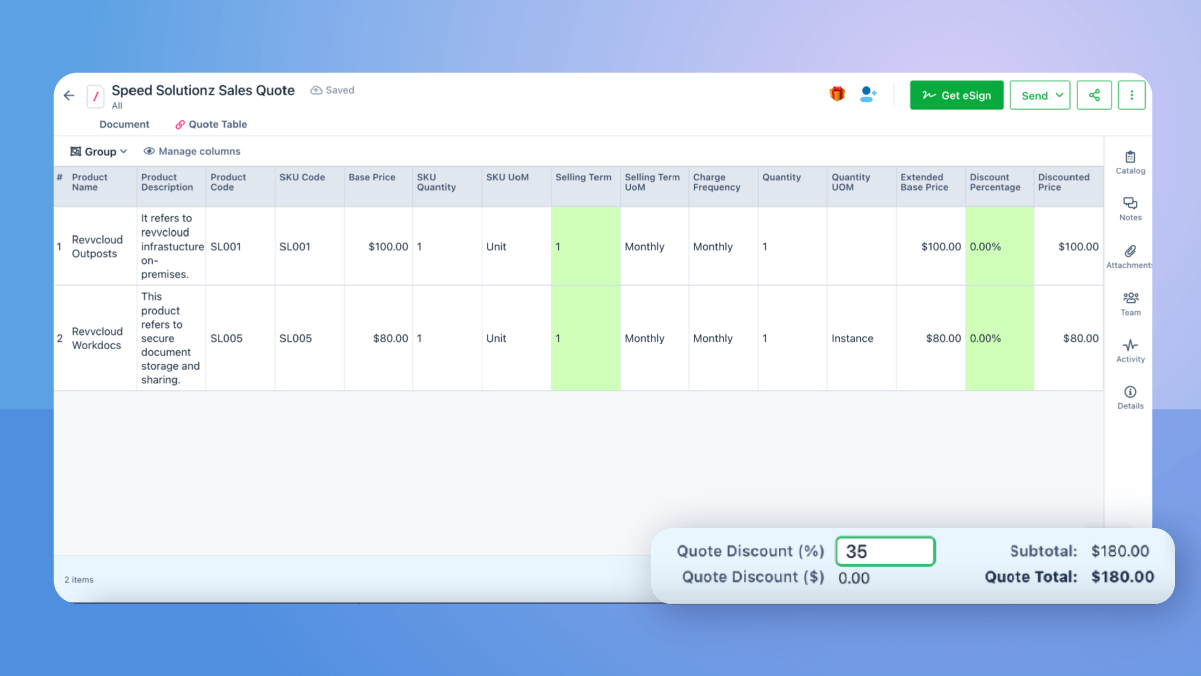Screen dimensions: 1201x676
Task: Click the back arrow to exit quote
Action: click(68, 94)
